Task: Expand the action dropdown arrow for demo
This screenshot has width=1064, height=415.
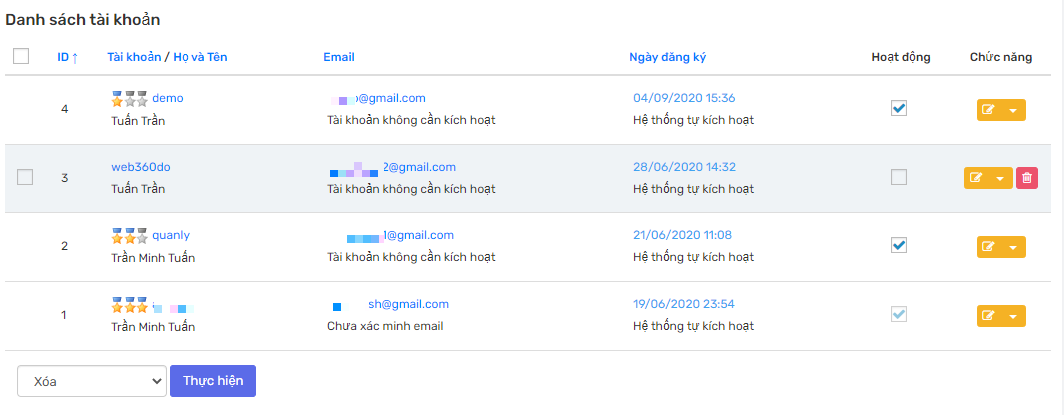Action: (x=1013, y=110)
